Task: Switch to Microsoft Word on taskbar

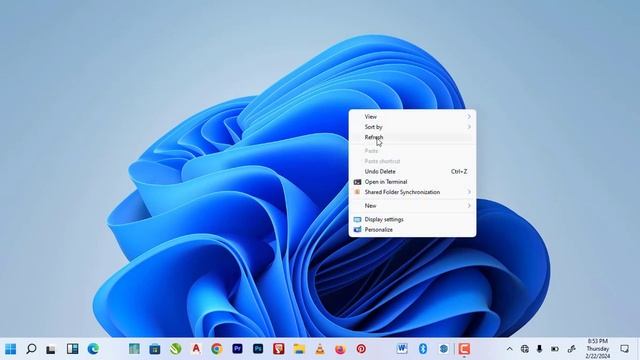Action: coord(402,349)
